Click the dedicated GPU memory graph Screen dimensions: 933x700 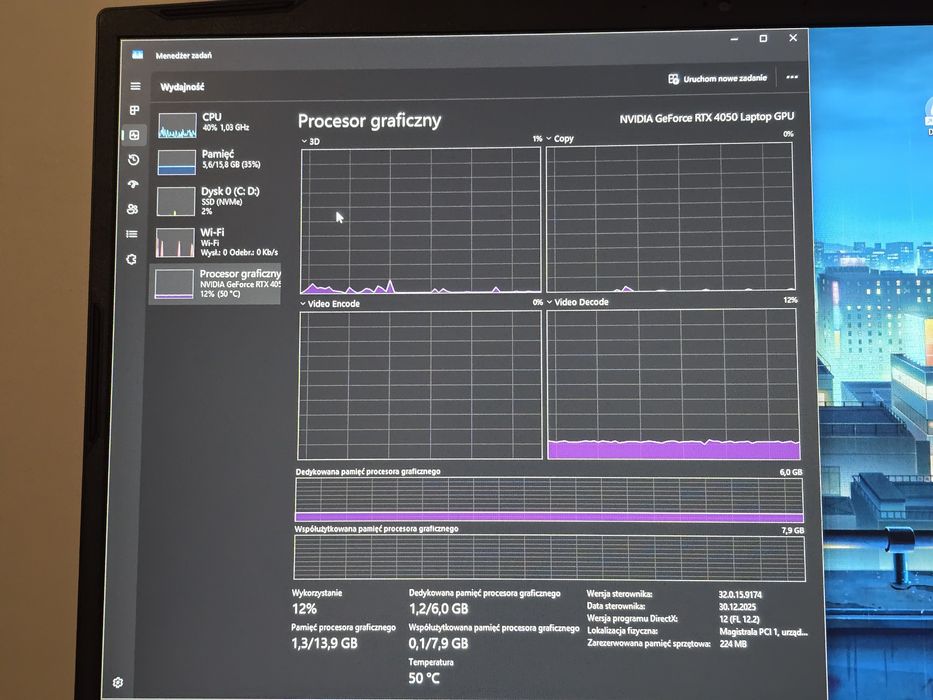549,500
